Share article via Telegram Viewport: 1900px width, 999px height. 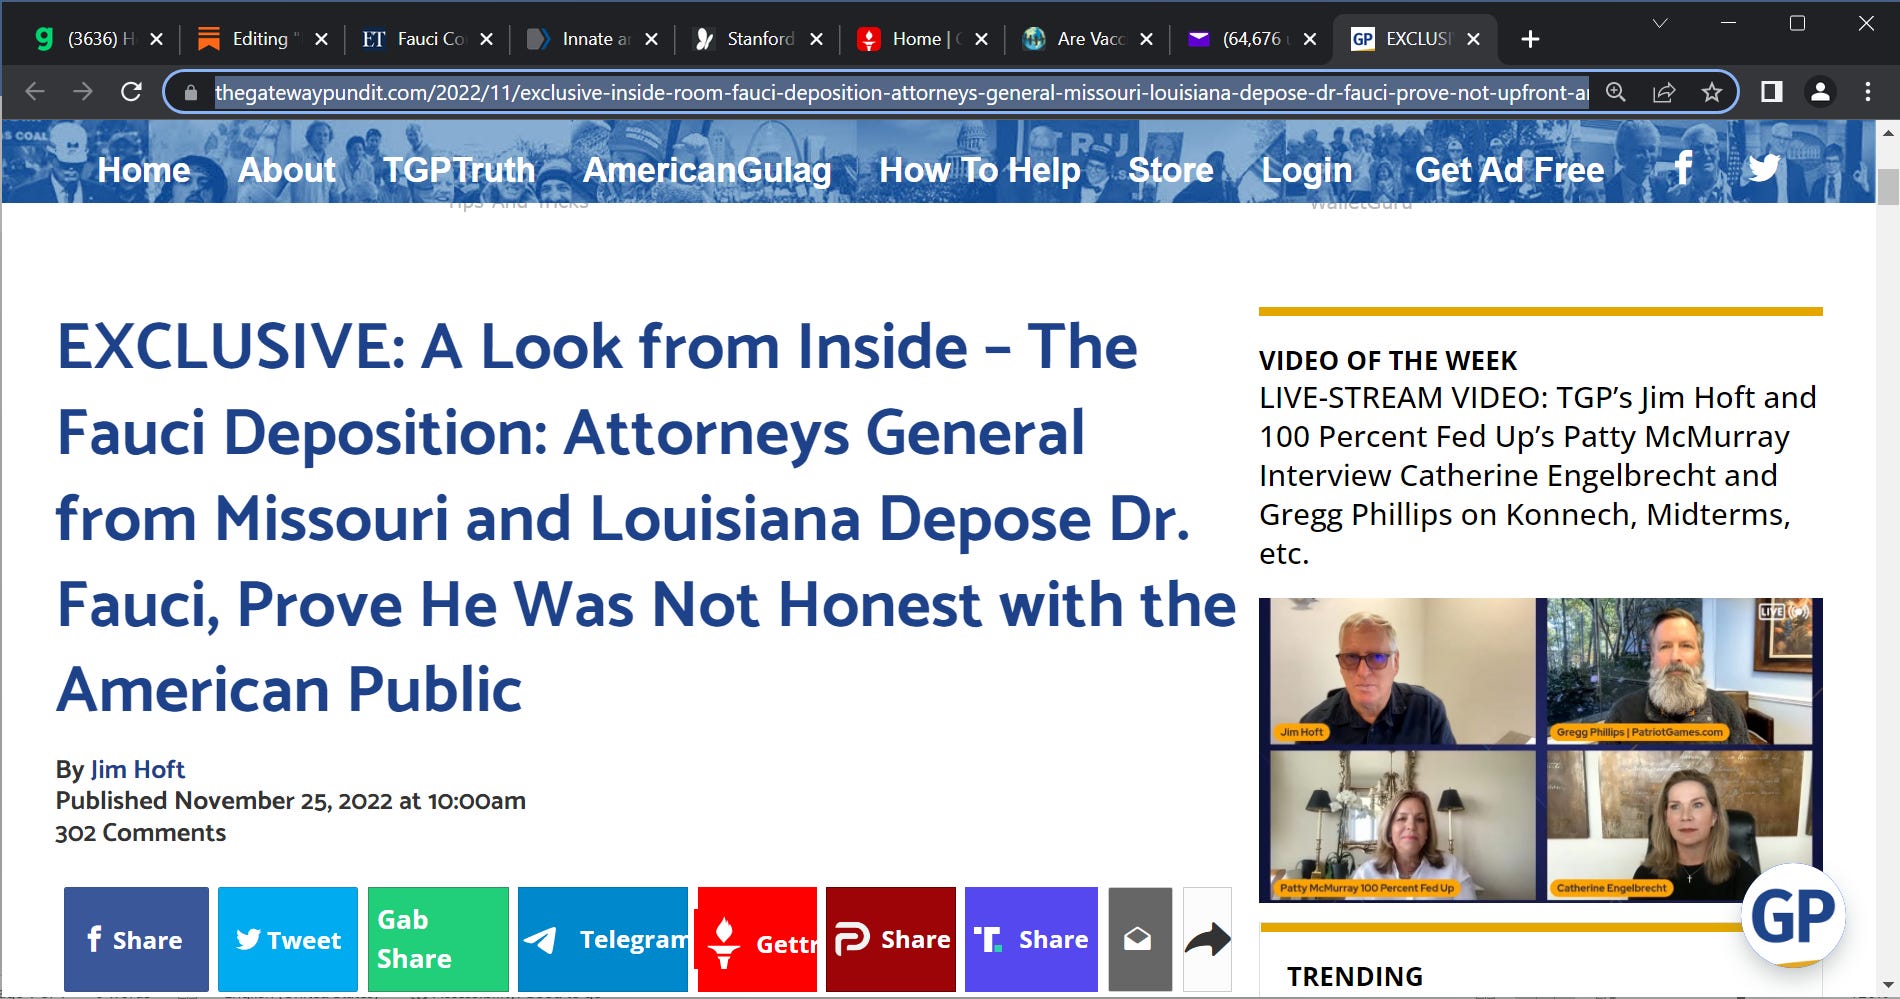tap(603, 939)
